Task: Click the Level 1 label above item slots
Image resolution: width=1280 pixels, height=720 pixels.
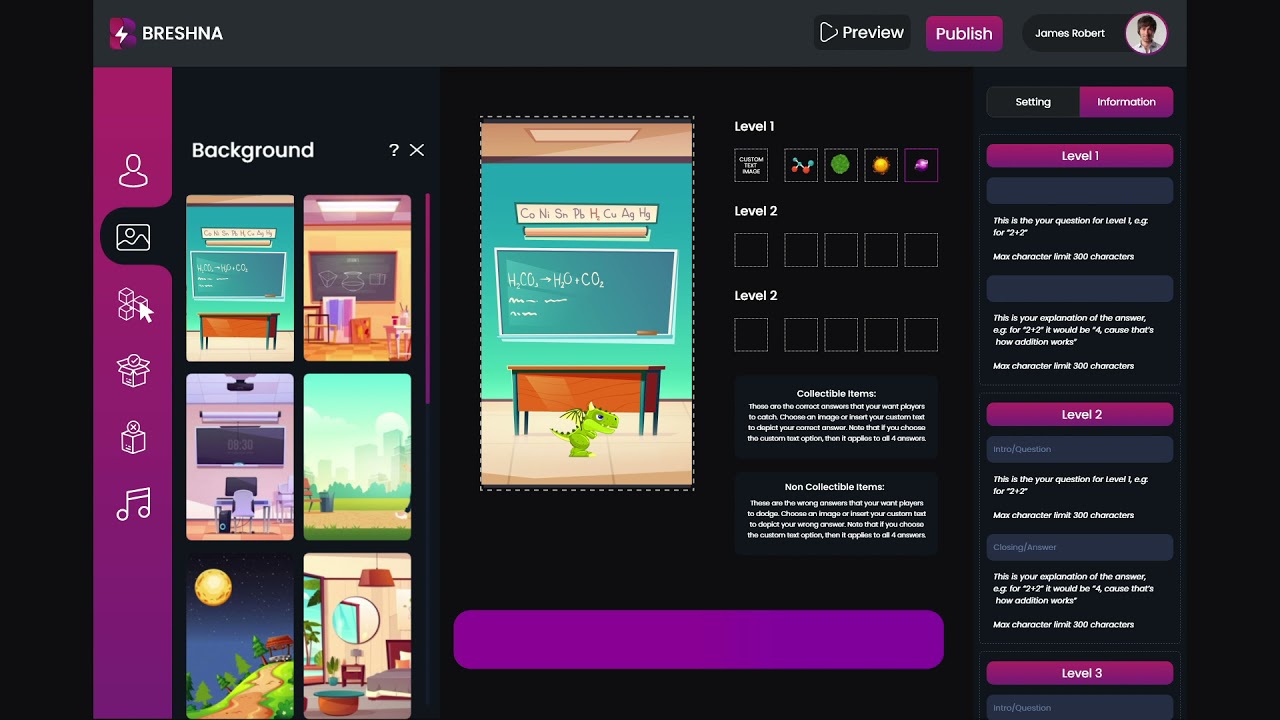Action: pos(754,126)
